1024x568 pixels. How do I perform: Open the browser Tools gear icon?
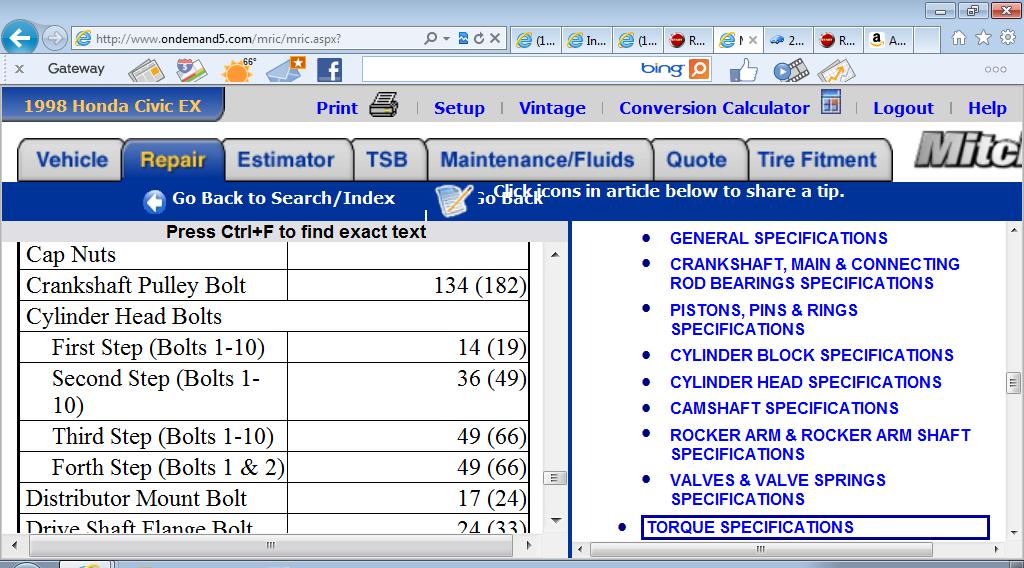[x=1008, y=38]
